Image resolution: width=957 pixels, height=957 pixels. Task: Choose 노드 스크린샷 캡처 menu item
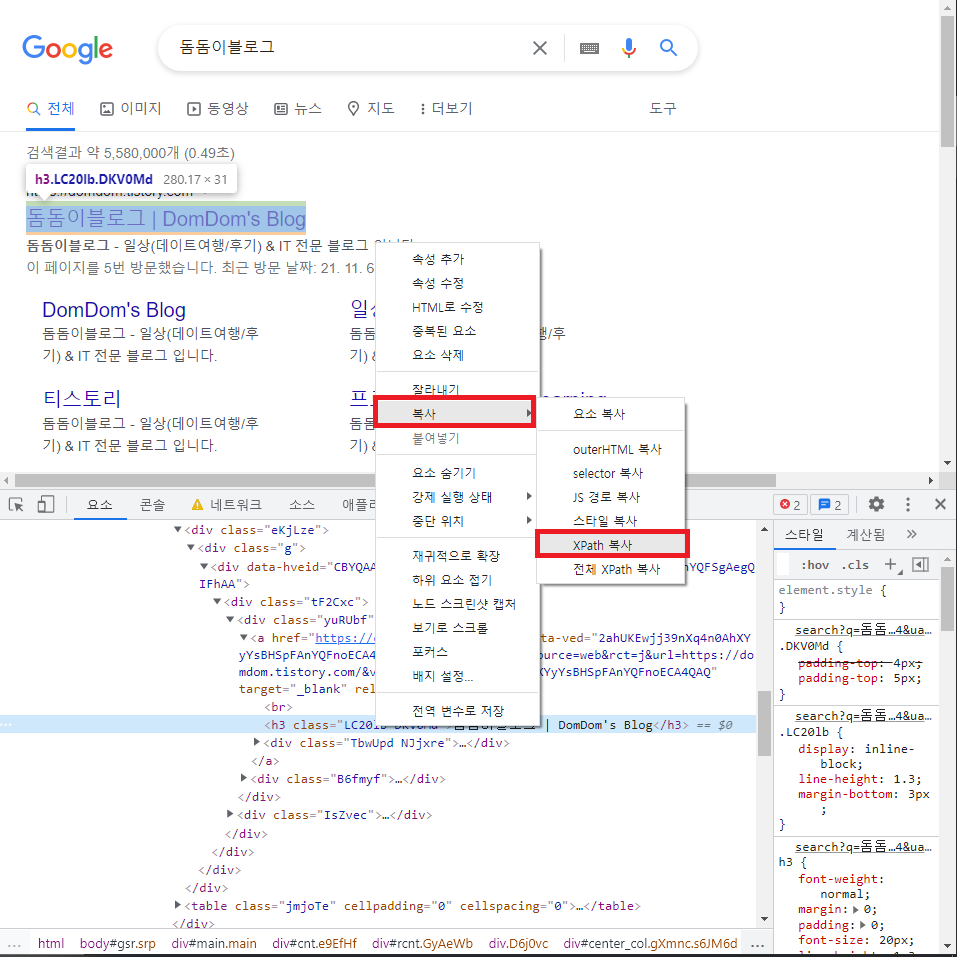pyautogui.click(x=458, y=604)
